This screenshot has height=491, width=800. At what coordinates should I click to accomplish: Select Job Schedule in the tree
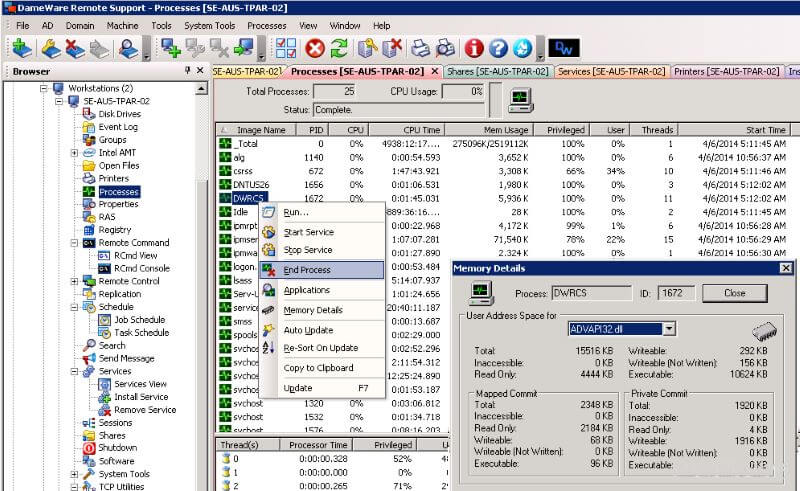pyautogui.click(x=139, y=320)
